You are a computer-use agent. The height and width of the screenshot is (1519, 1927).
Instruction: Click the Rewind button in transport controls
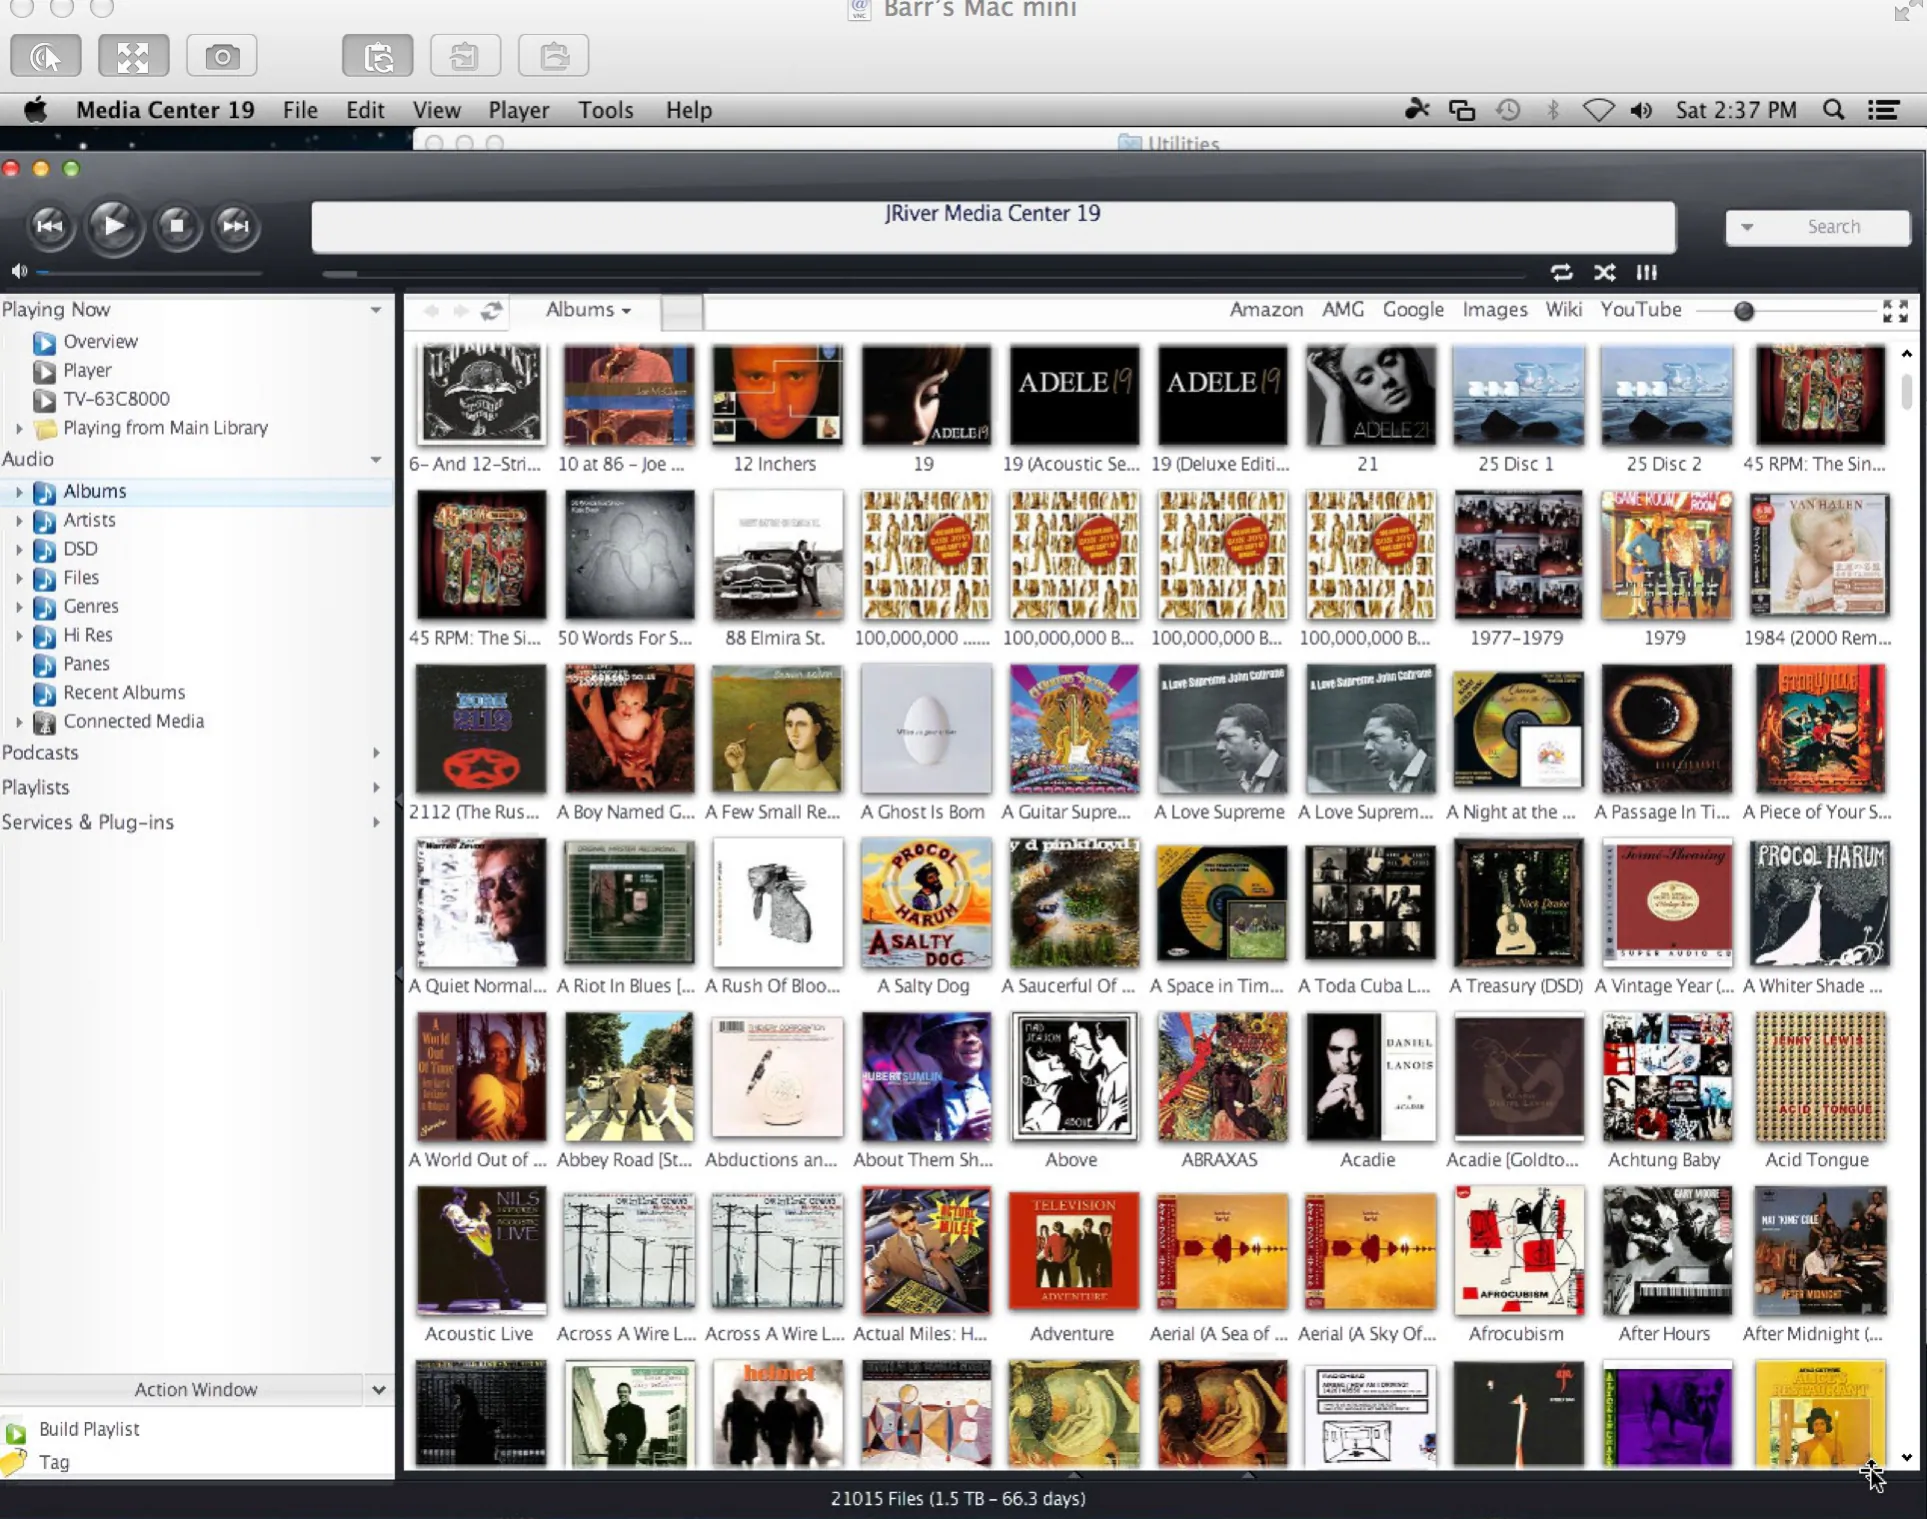[50, 224]
